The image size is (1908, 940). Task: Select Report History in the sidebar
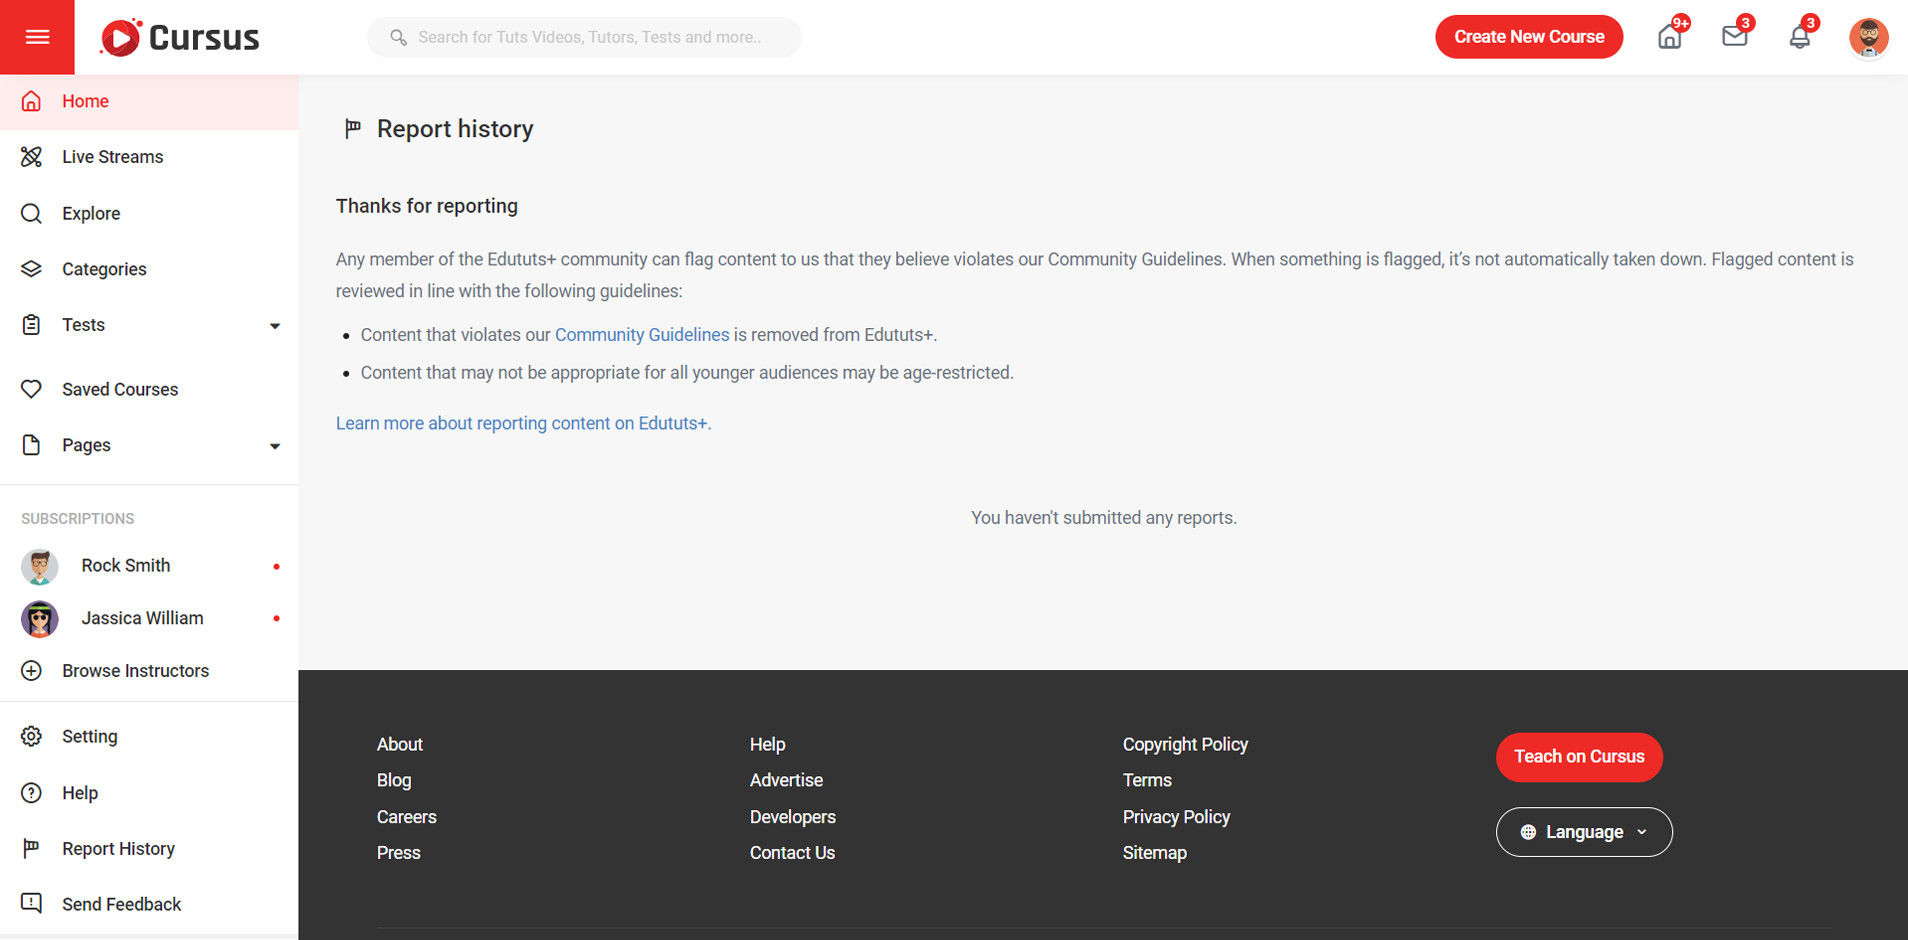tap(118, 849)
